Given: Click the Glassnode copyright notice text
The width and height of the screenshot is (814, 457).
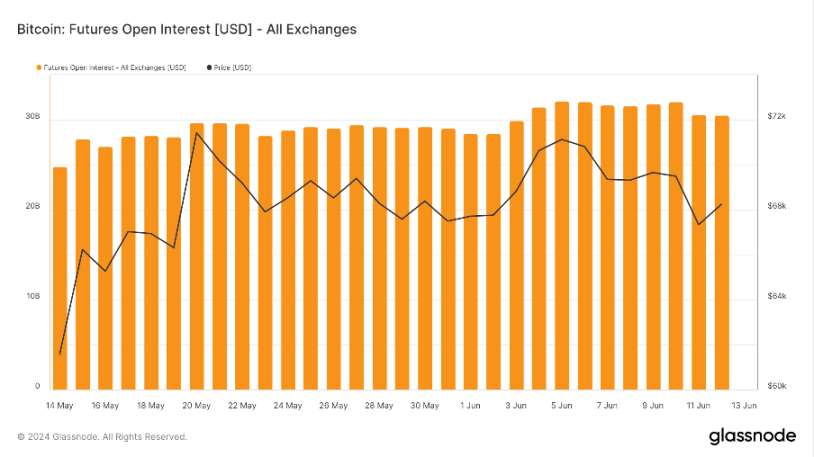Looking at the screenshot, I should click(x=102, y=437).
